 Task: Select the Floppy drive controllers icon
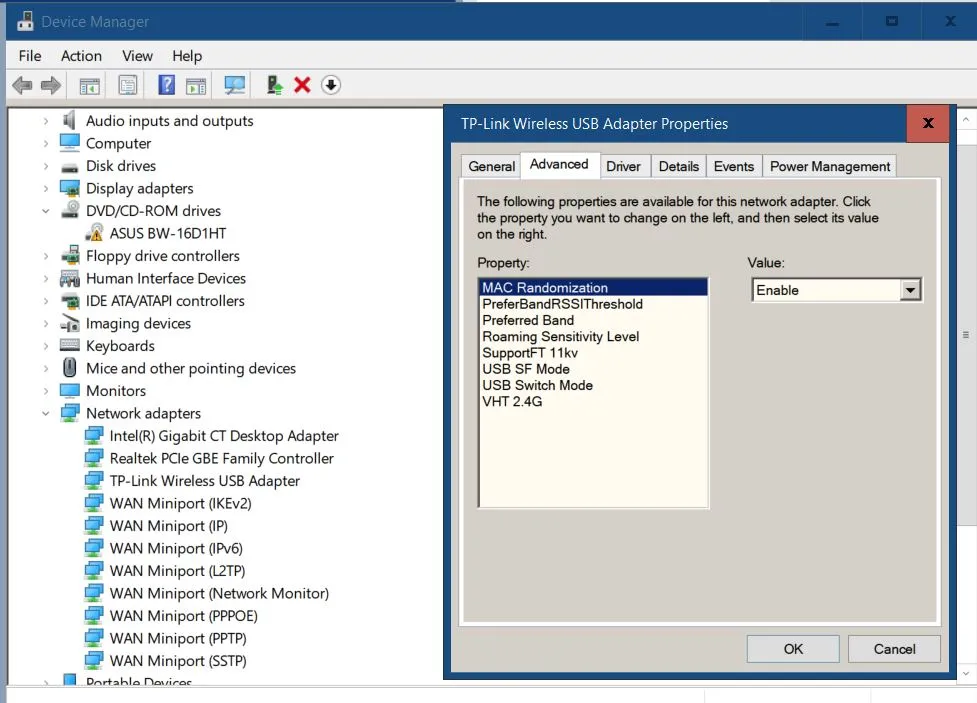tap(70, 256)
